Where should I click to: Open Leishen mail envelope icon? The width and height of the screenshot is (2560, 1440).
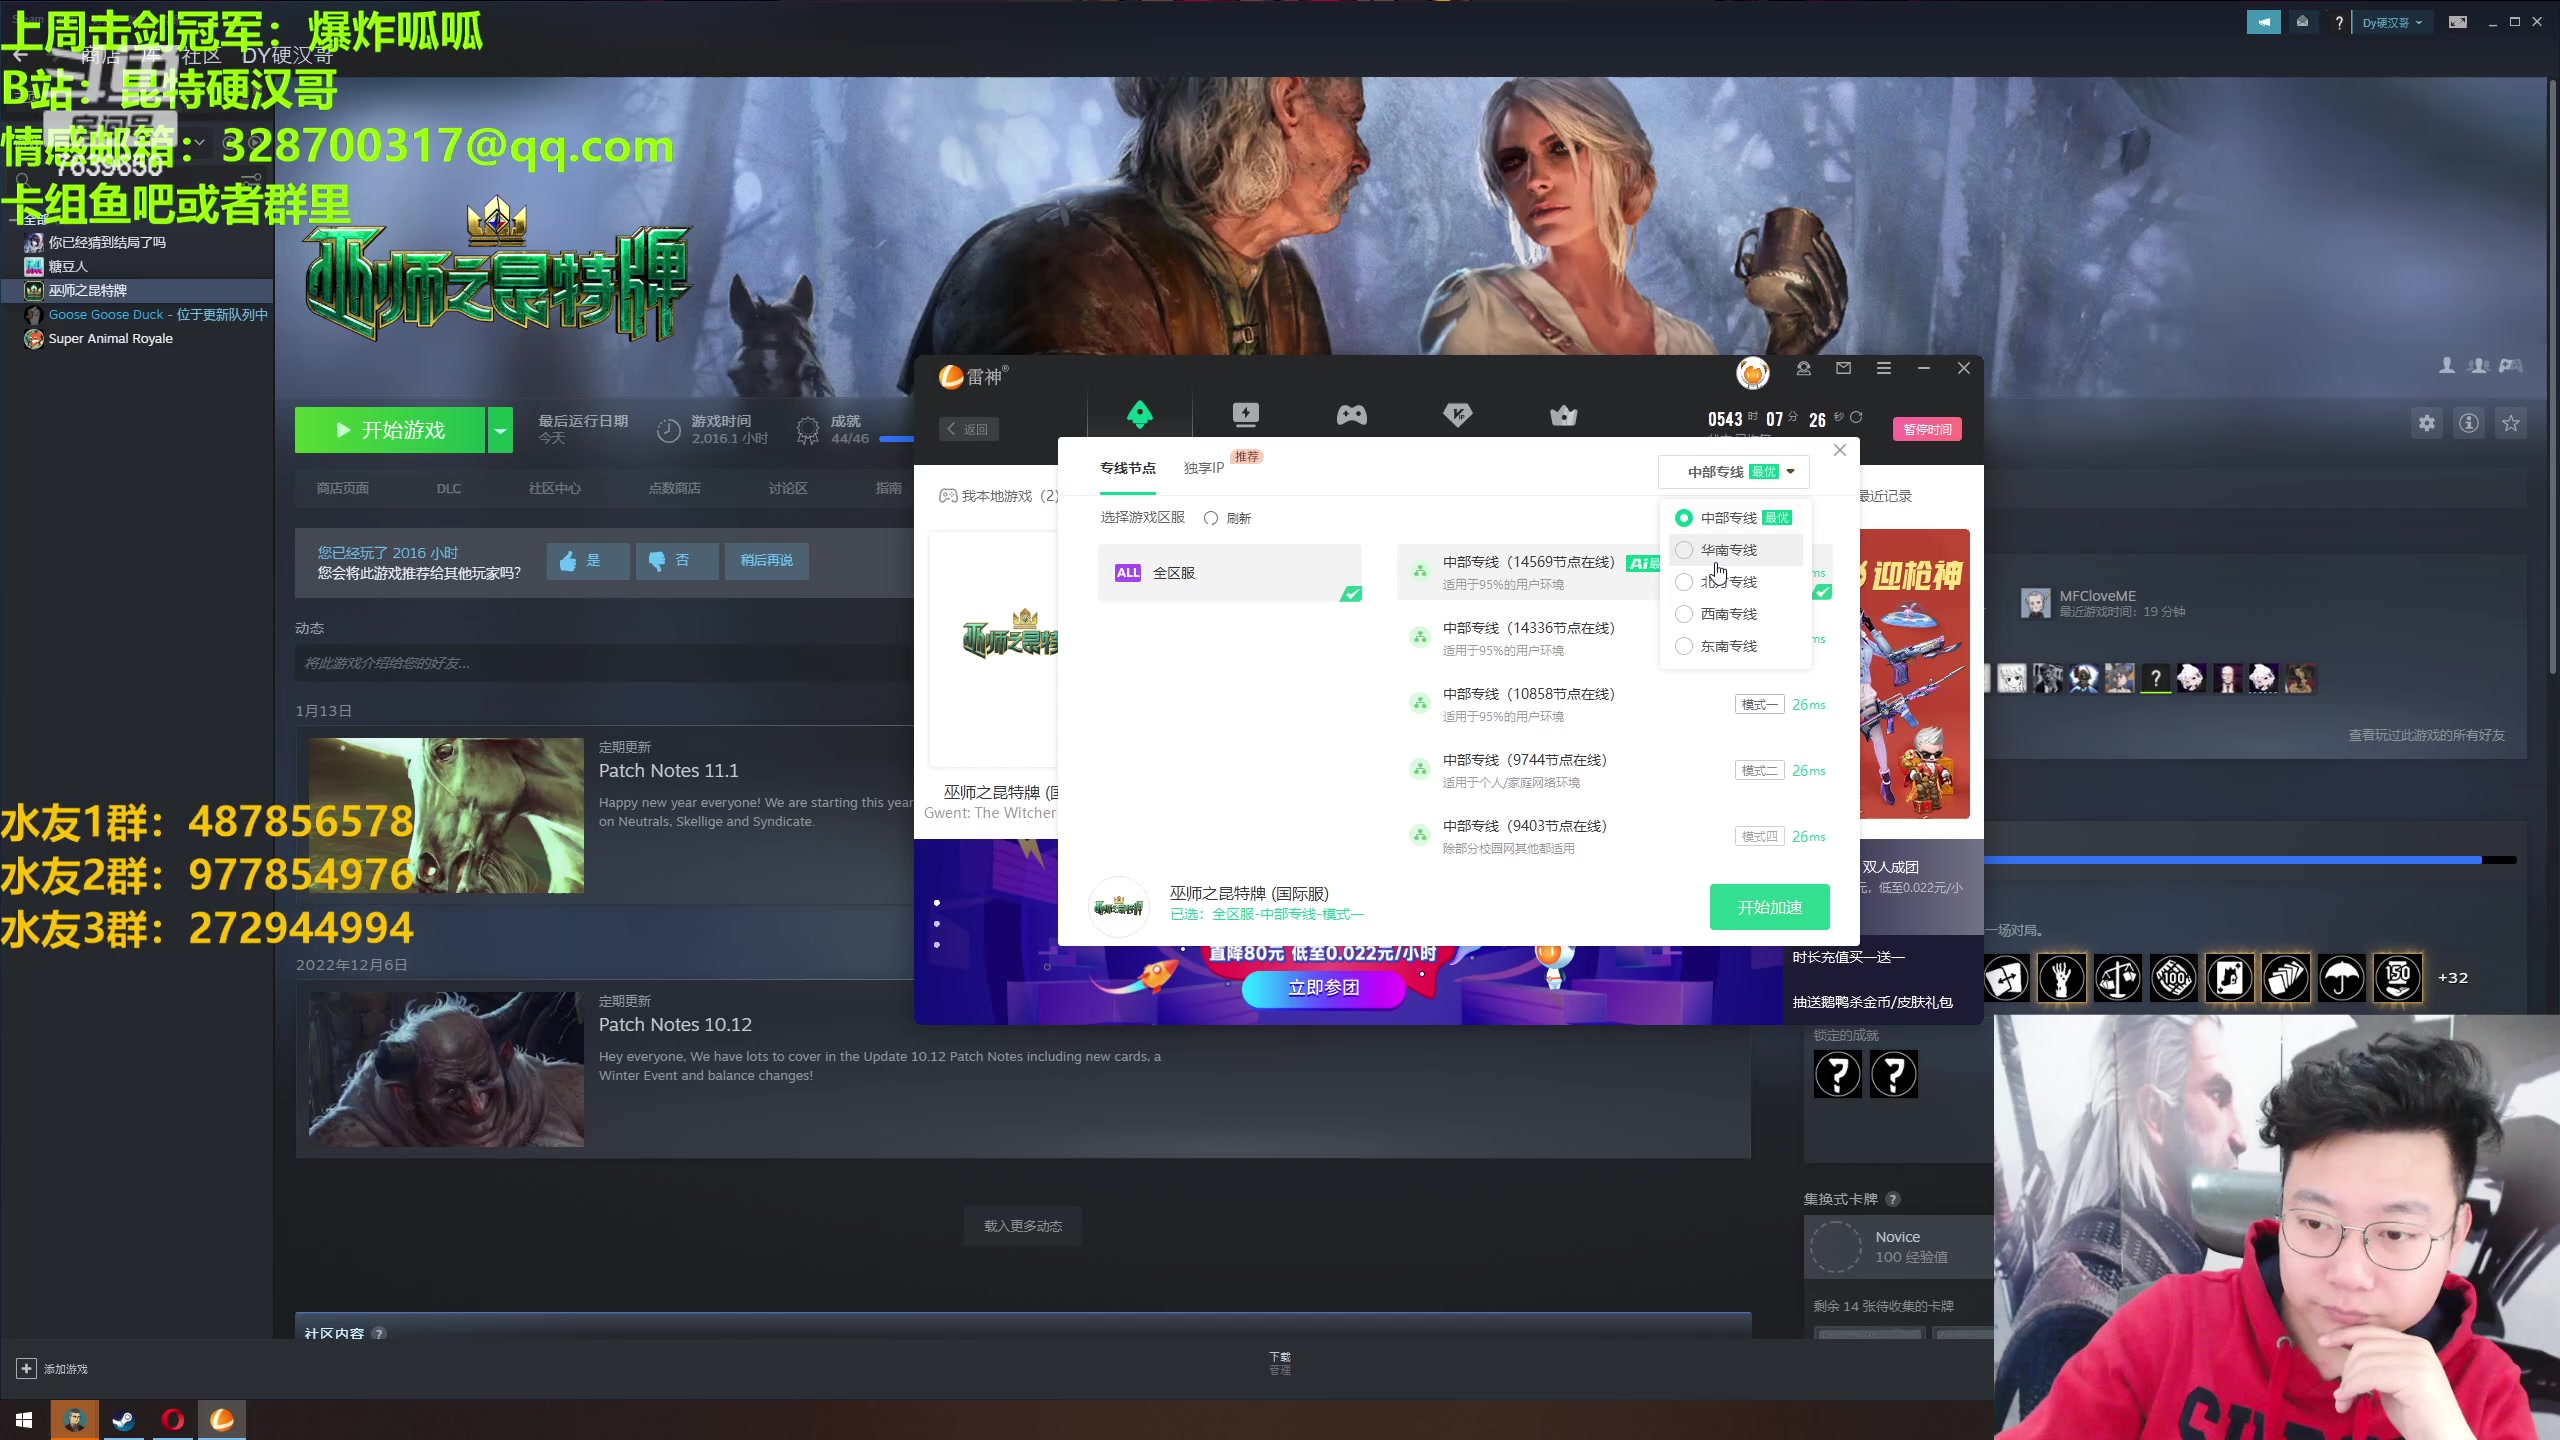[x=1843, y=368]
